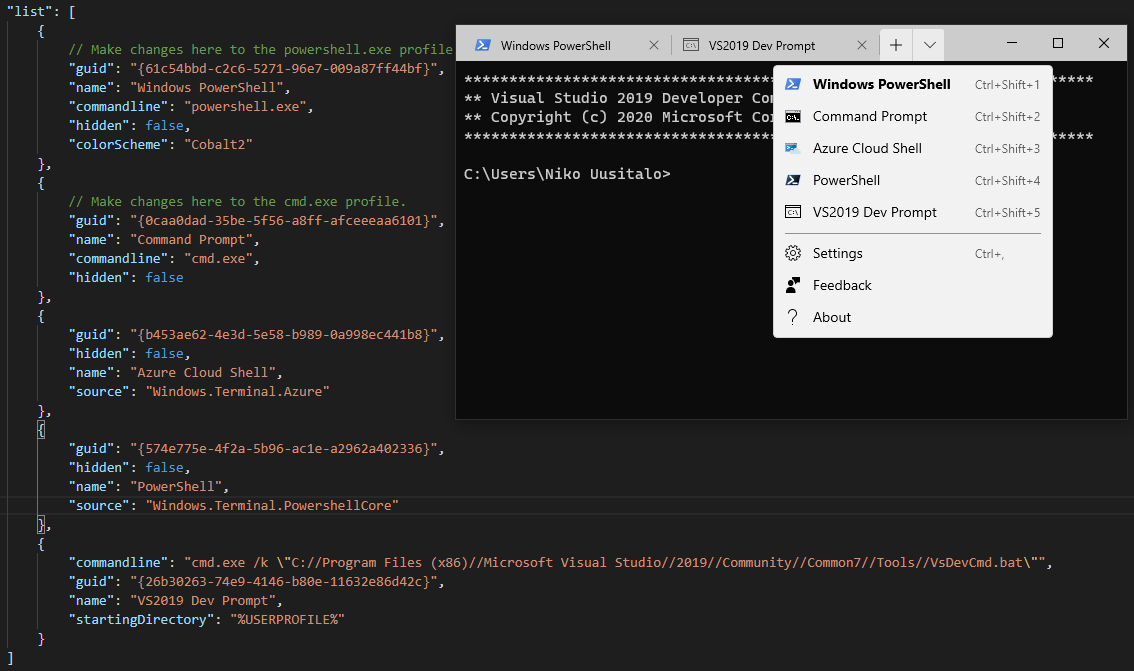Open About from the dropdown menu
This screenshot has height=671, width=1134.
click(x=913, y=317)
